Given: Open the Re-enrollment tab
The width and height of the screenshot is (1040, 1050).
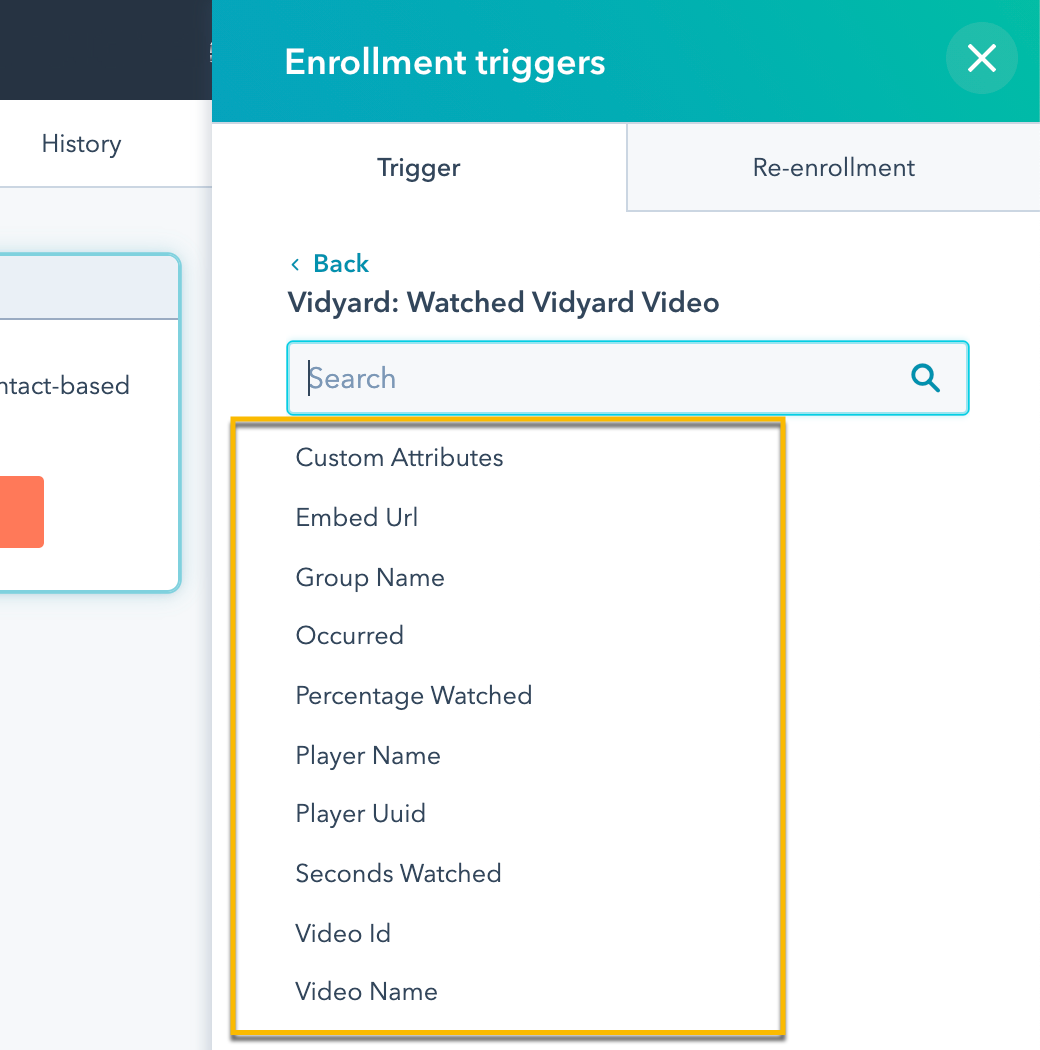Looking at the screenshot, I should (x=833, y=167).
